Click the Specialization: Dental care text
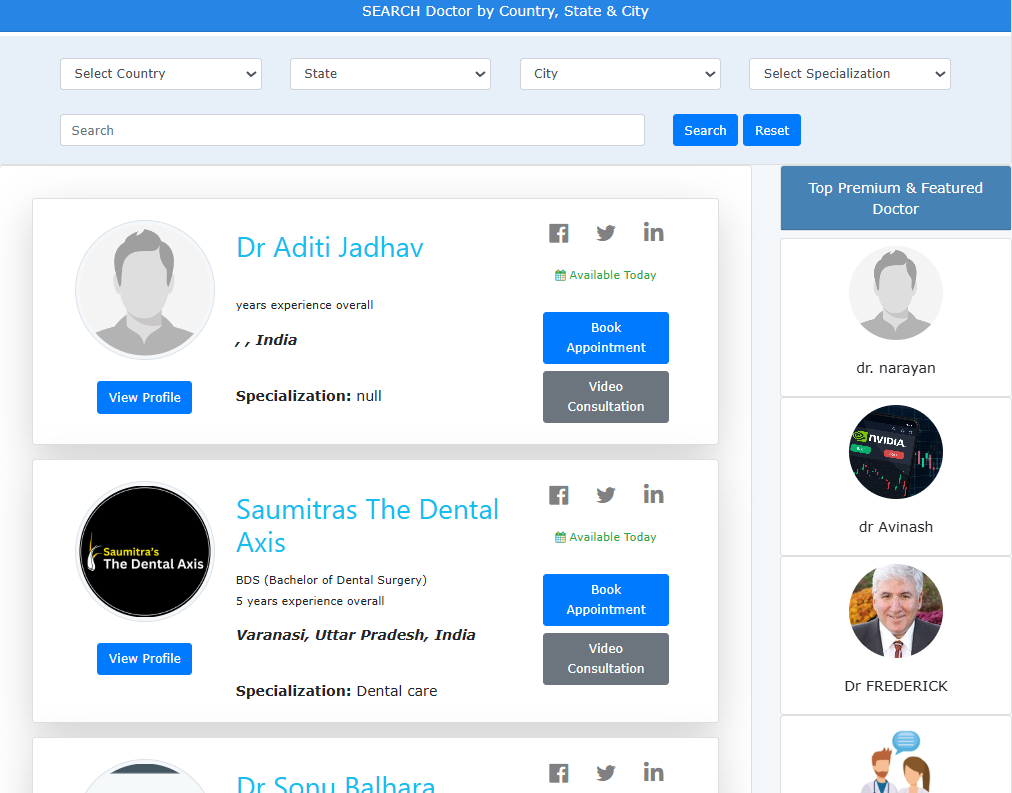The width and height of the screenshot is (1012, 793). 336,691
